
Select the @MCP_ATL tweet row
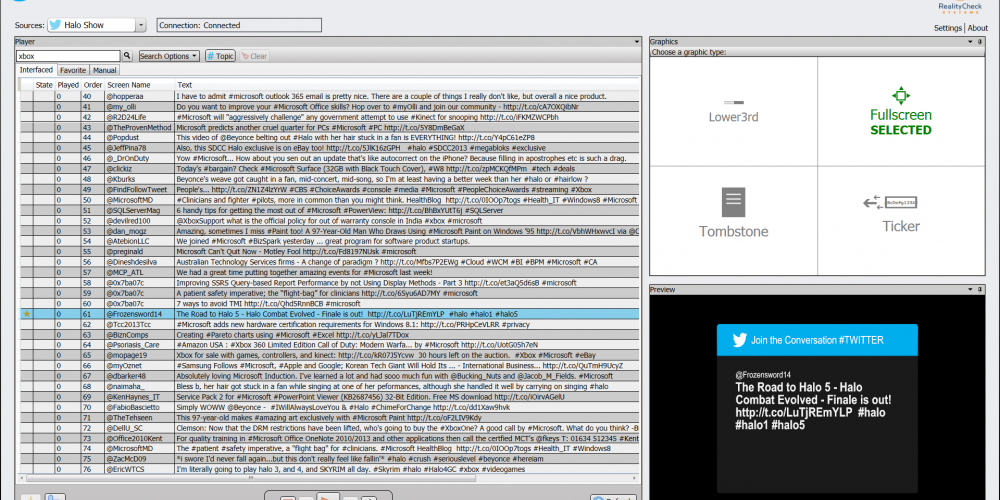click(330, 272)
